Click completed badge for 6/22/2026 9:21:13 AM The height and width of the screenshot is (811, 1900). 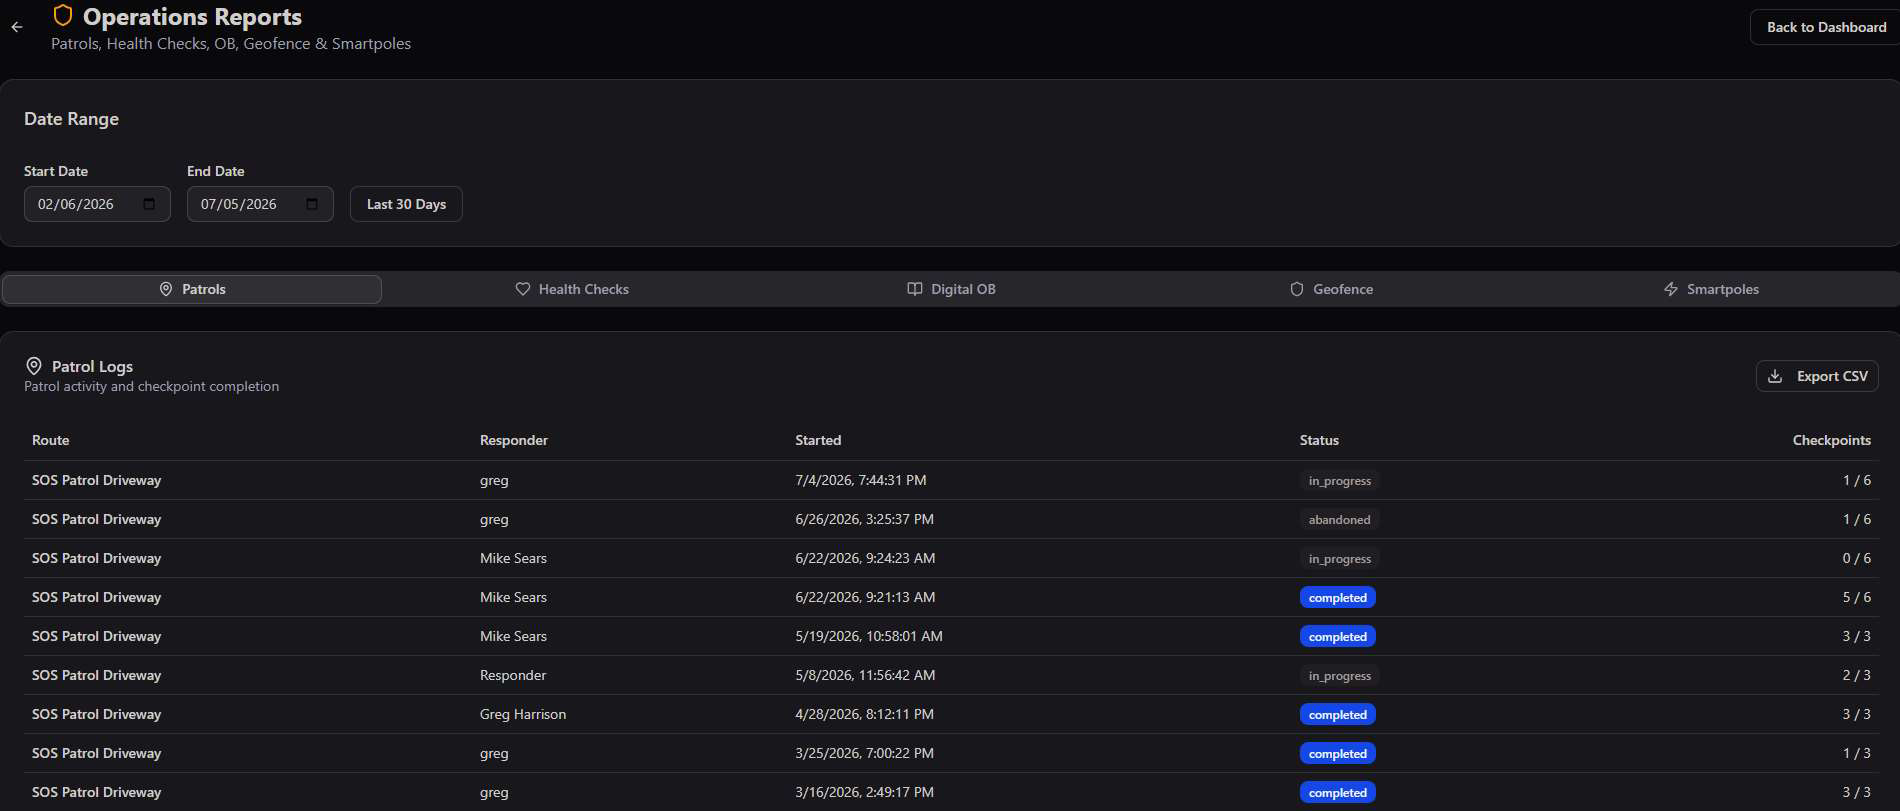1338,598
